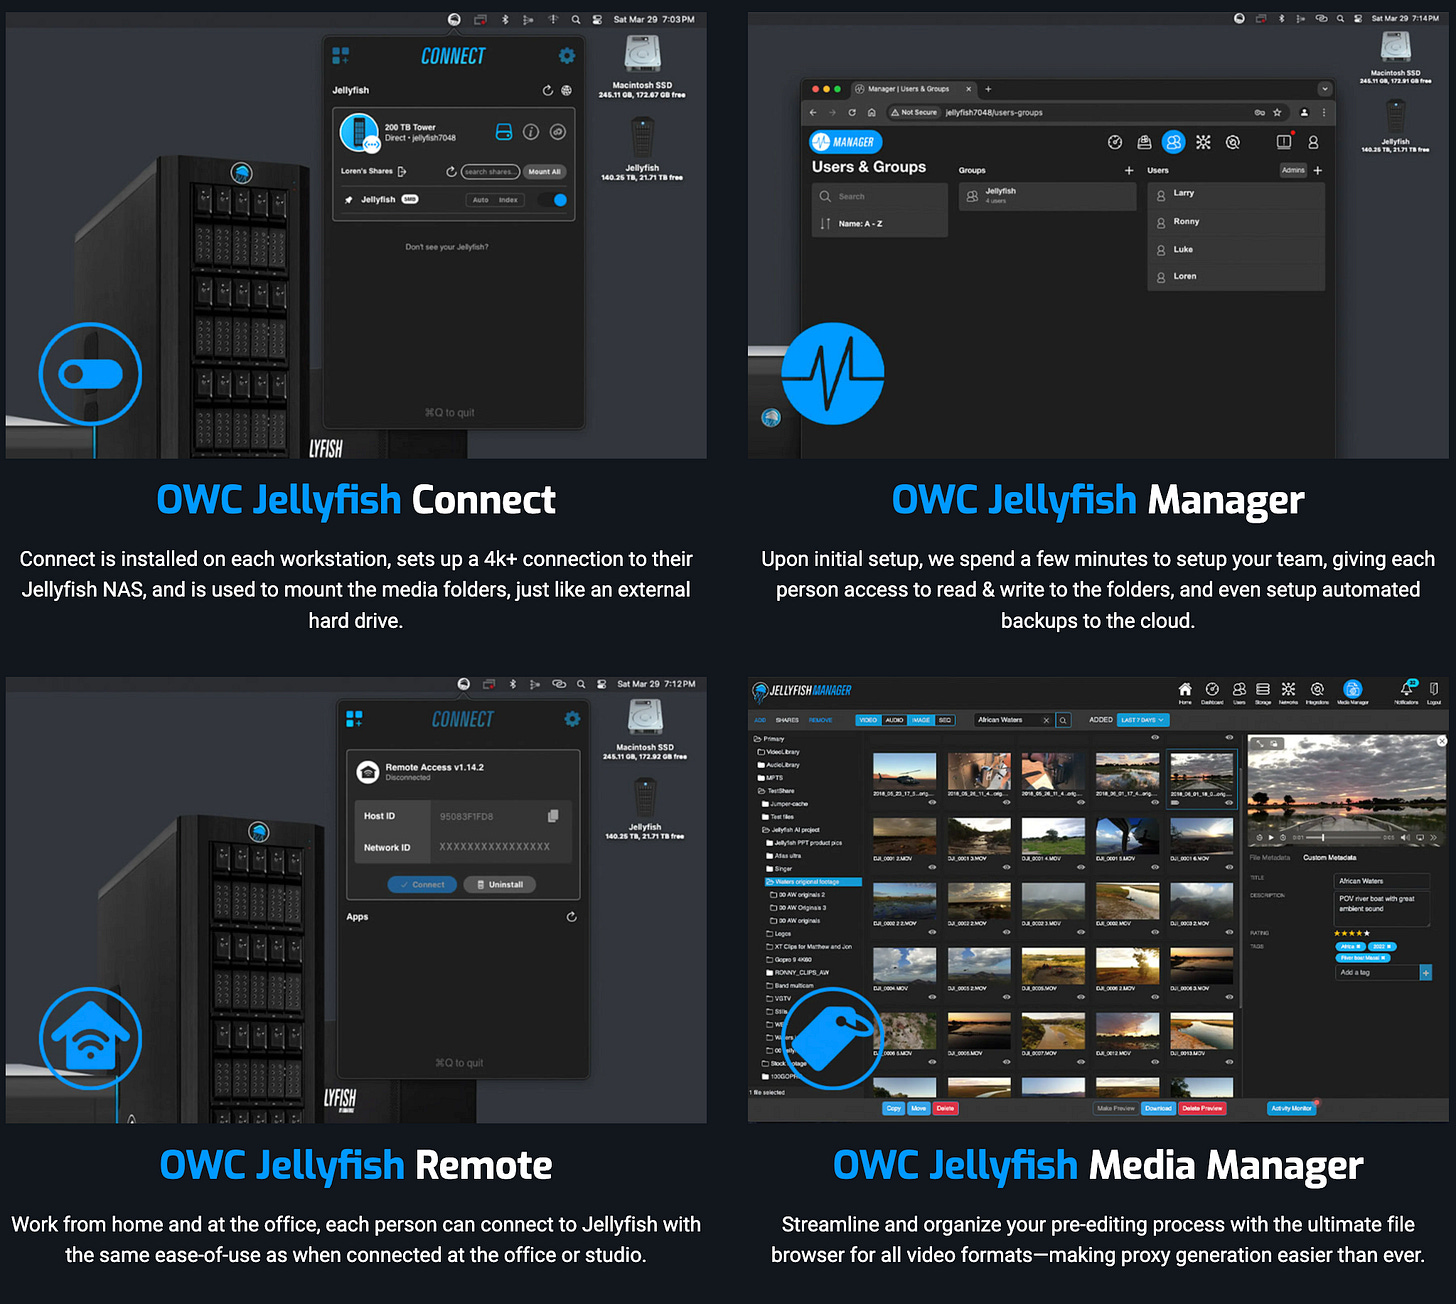Image resolution: width=1456 pixels, height=1304 pixels.
Task: Open the Name: A - Z sort option
Action: 879,224
